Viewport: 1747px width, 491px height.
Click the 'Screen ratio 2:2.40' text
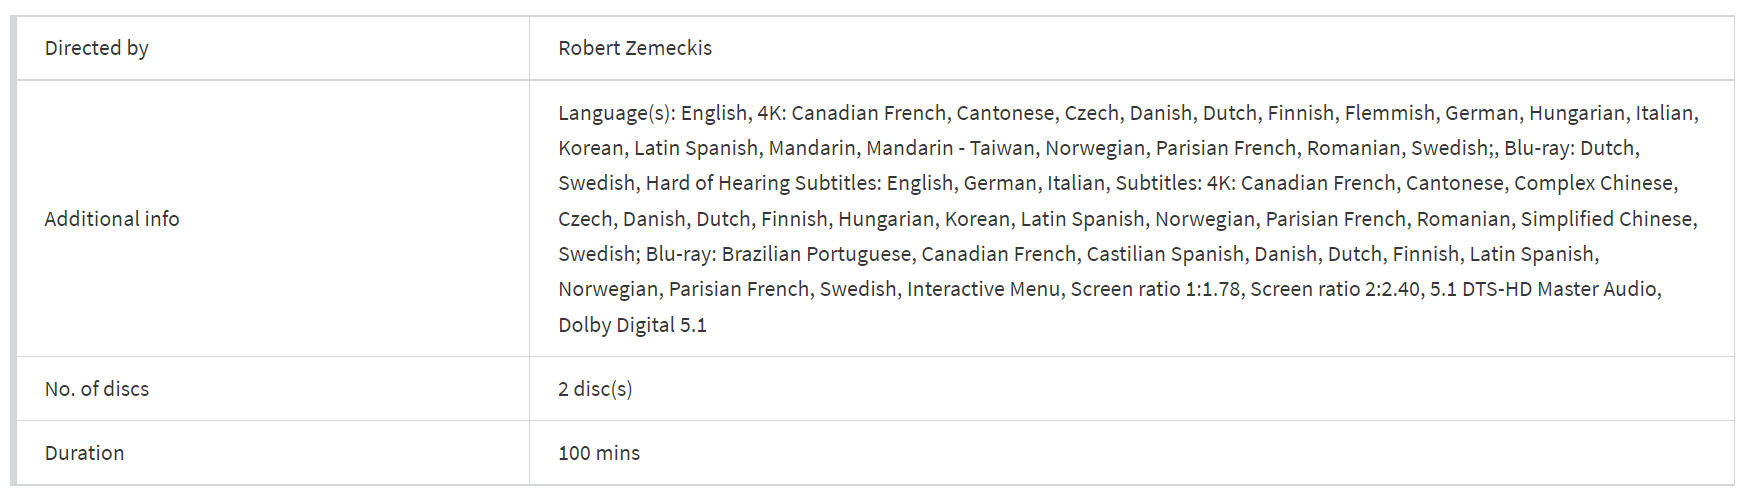pos(1335,289)
